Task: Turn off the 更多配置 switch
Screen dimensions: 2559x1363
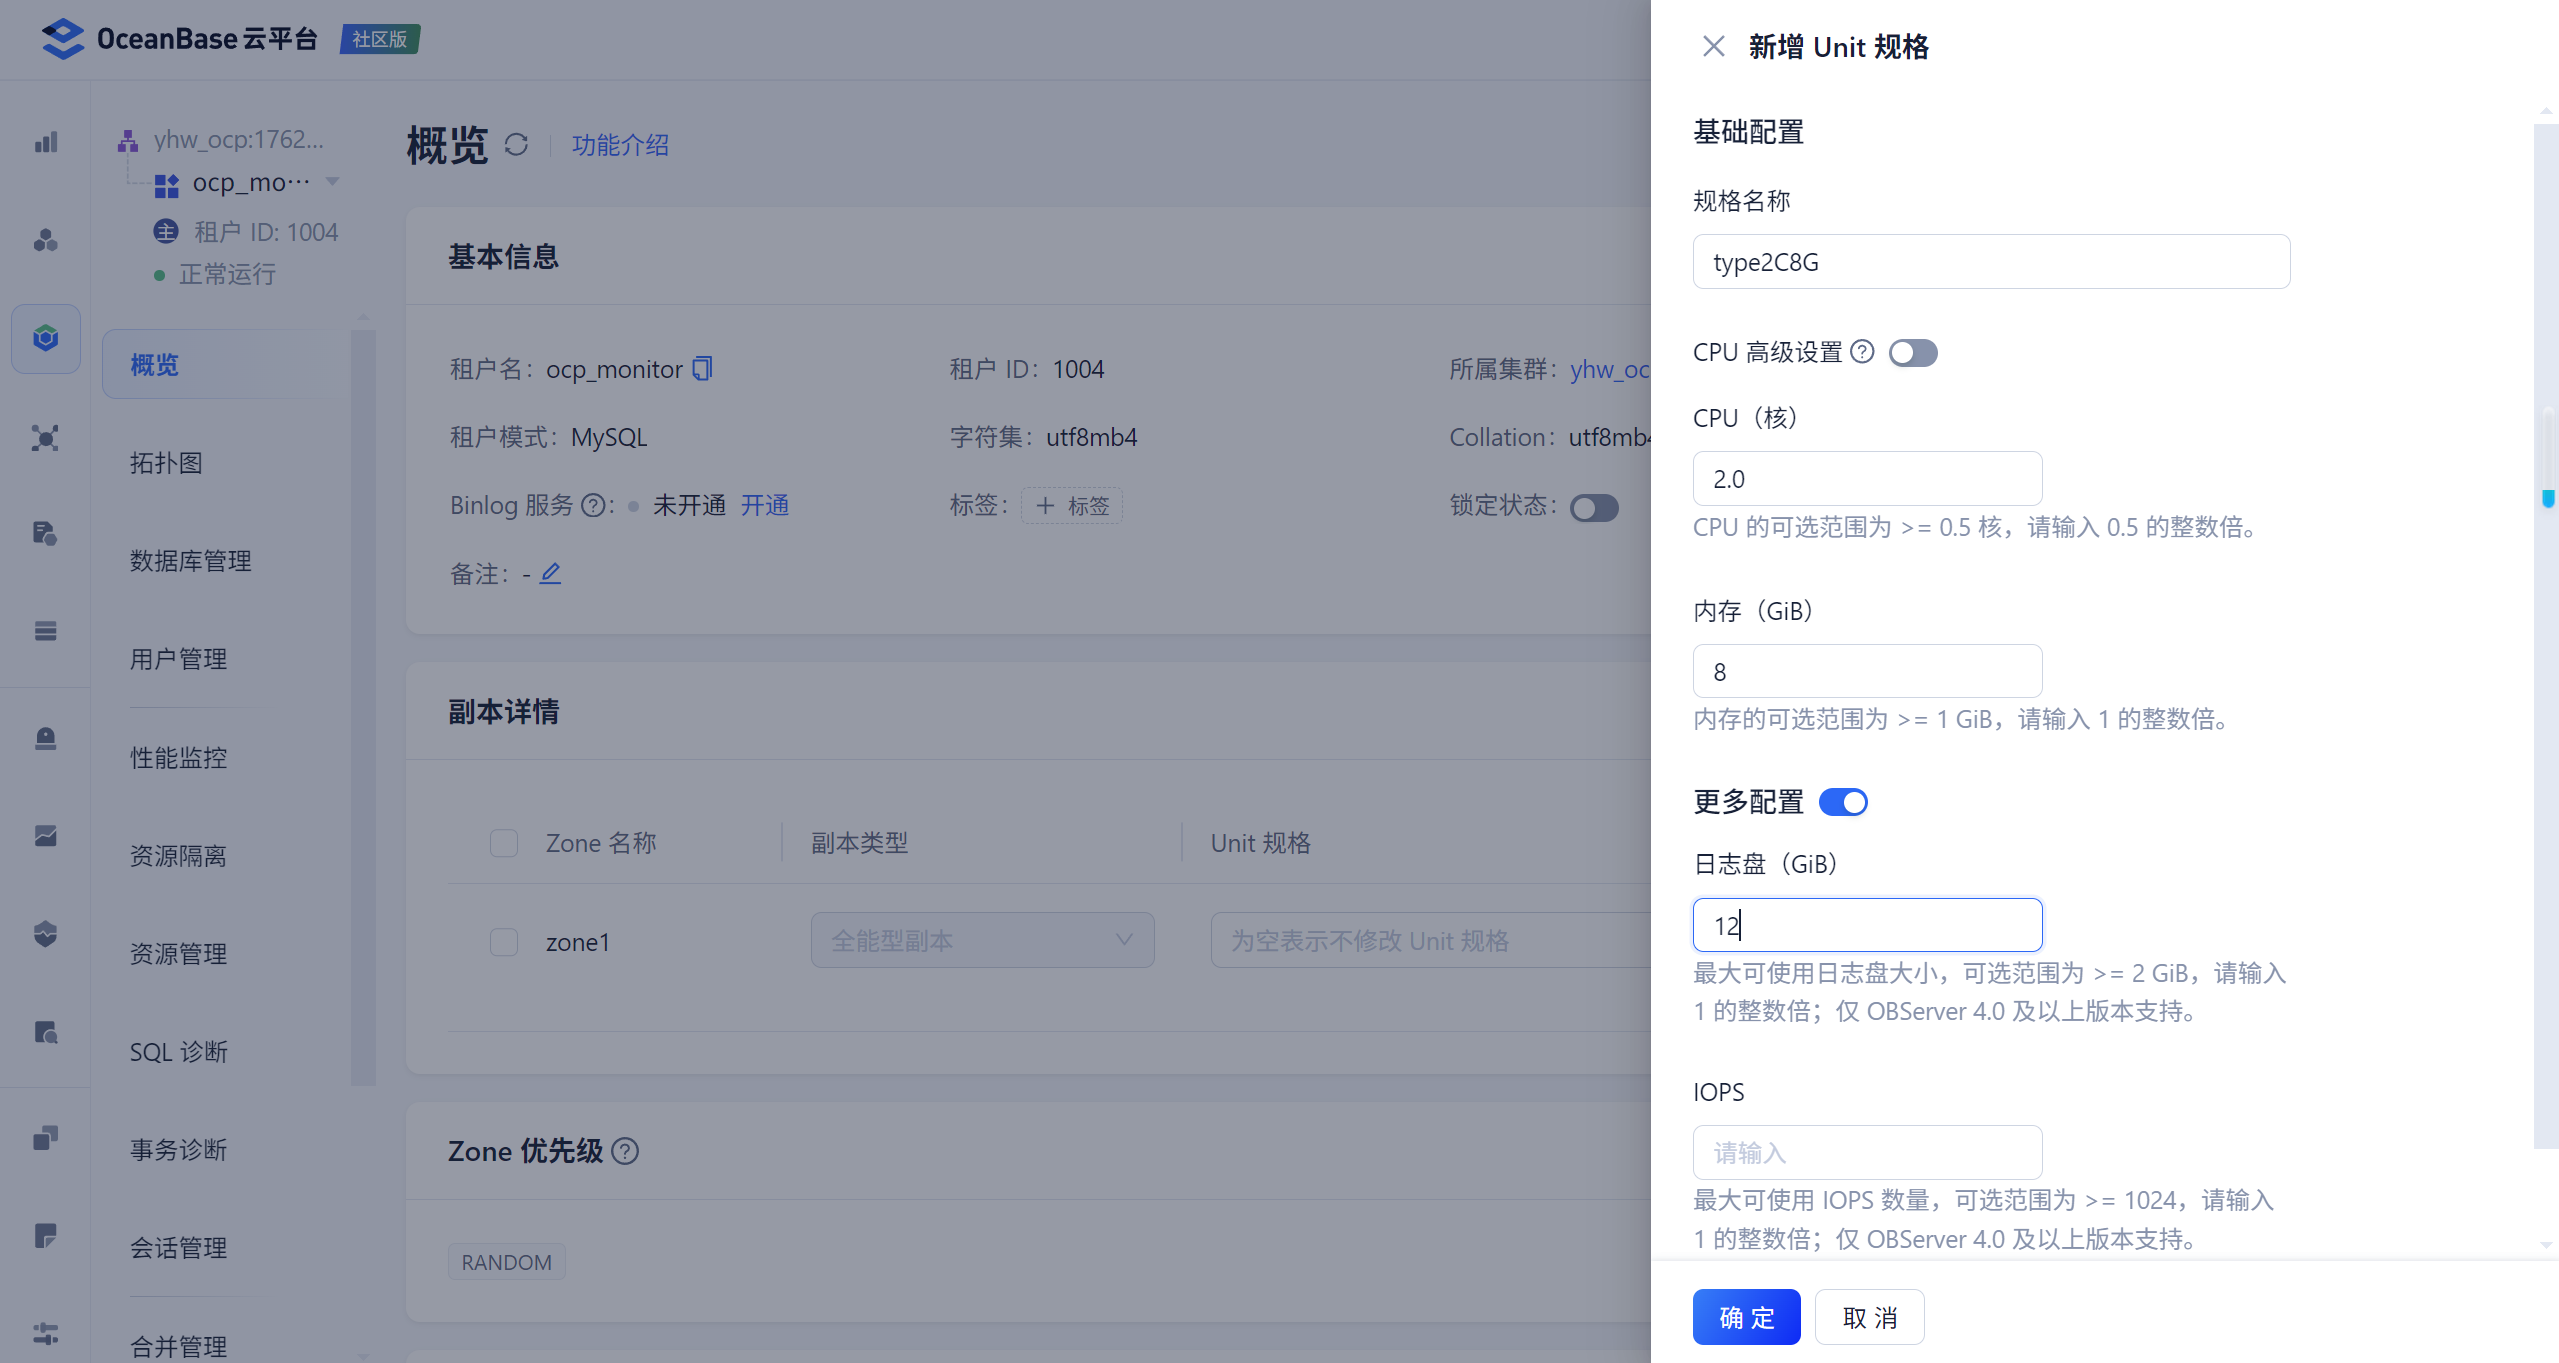Action: [1842, 802]
